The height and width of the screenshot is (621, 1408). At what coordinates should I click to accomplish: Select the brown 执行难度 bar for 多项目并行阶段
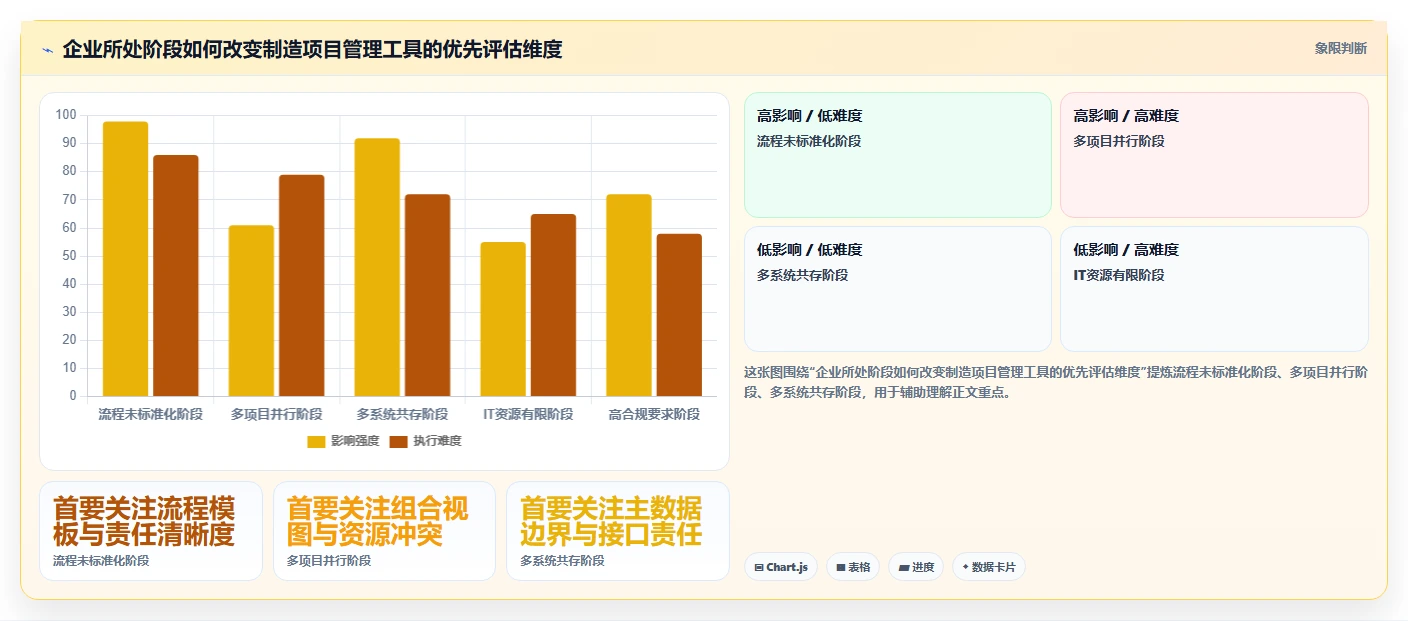tap(302, 286)
